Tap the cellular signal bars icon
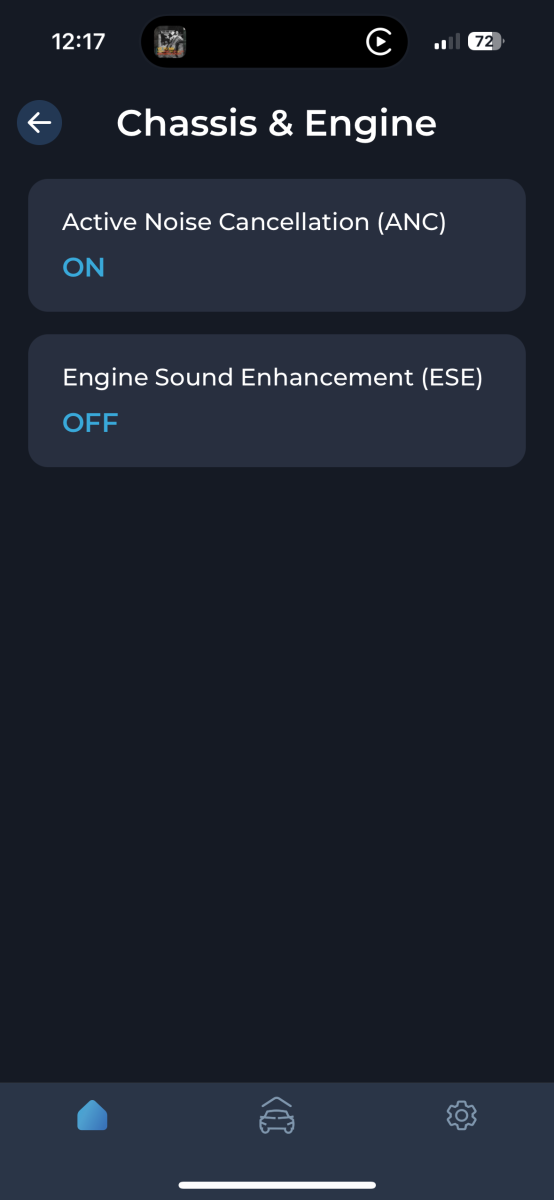Screen dimensions: 554x1200 pos(447,42)
